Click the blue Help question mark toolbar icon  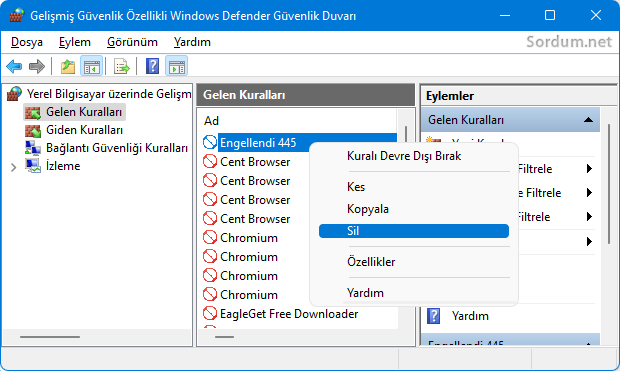pos(152,66)
